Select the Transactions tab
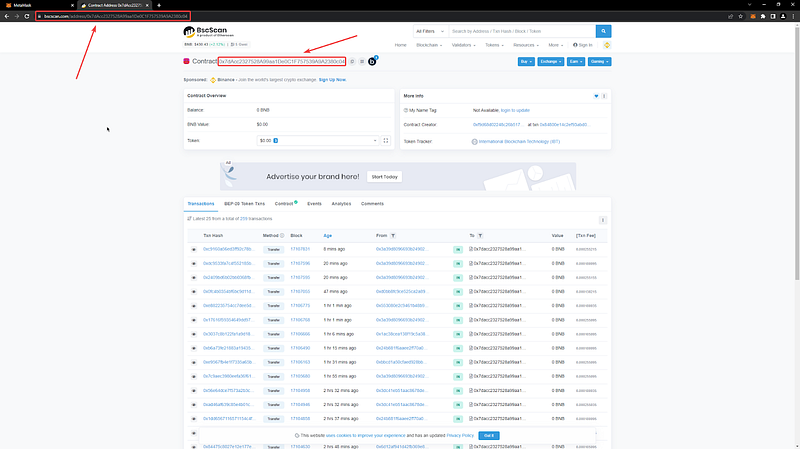 coord(201,204)
